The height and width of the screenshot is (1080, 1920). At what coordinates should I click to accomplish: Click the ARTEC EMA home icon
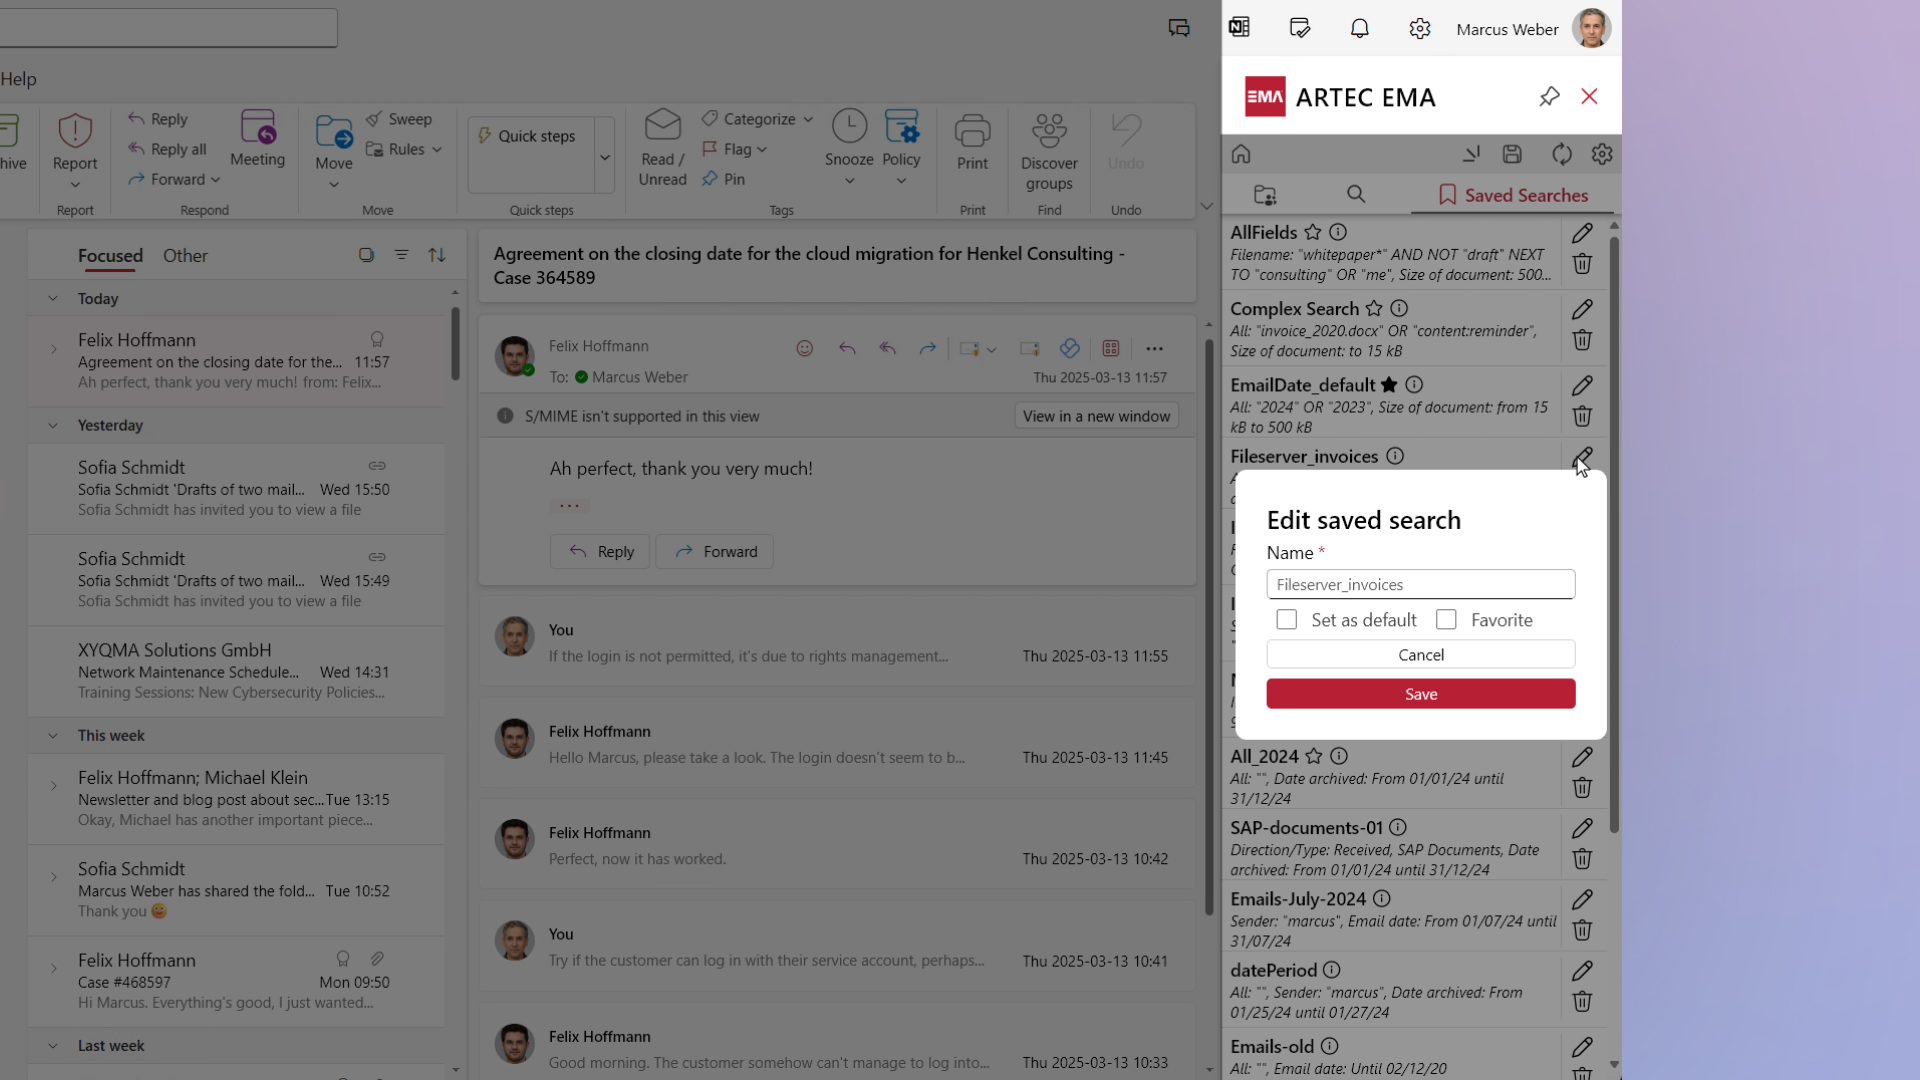click(x=1241, y=154)
